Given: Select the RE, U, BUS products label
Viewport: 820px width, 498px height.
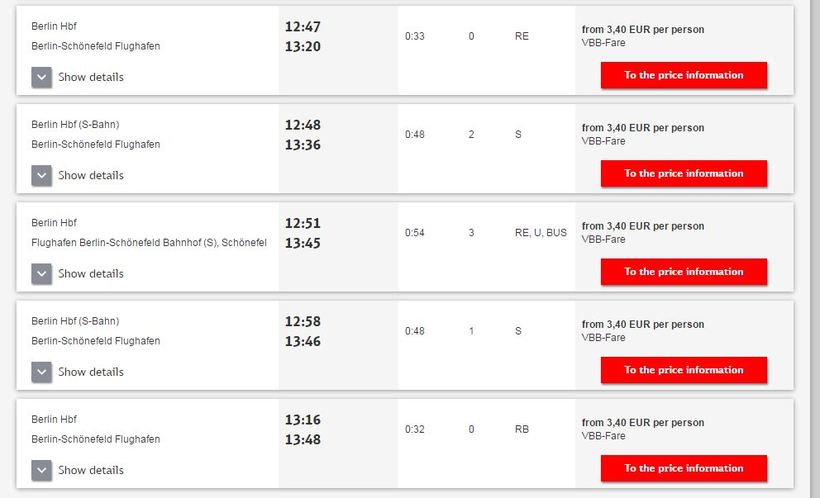Looking at the screenshot, I should [x=540, y=233].
